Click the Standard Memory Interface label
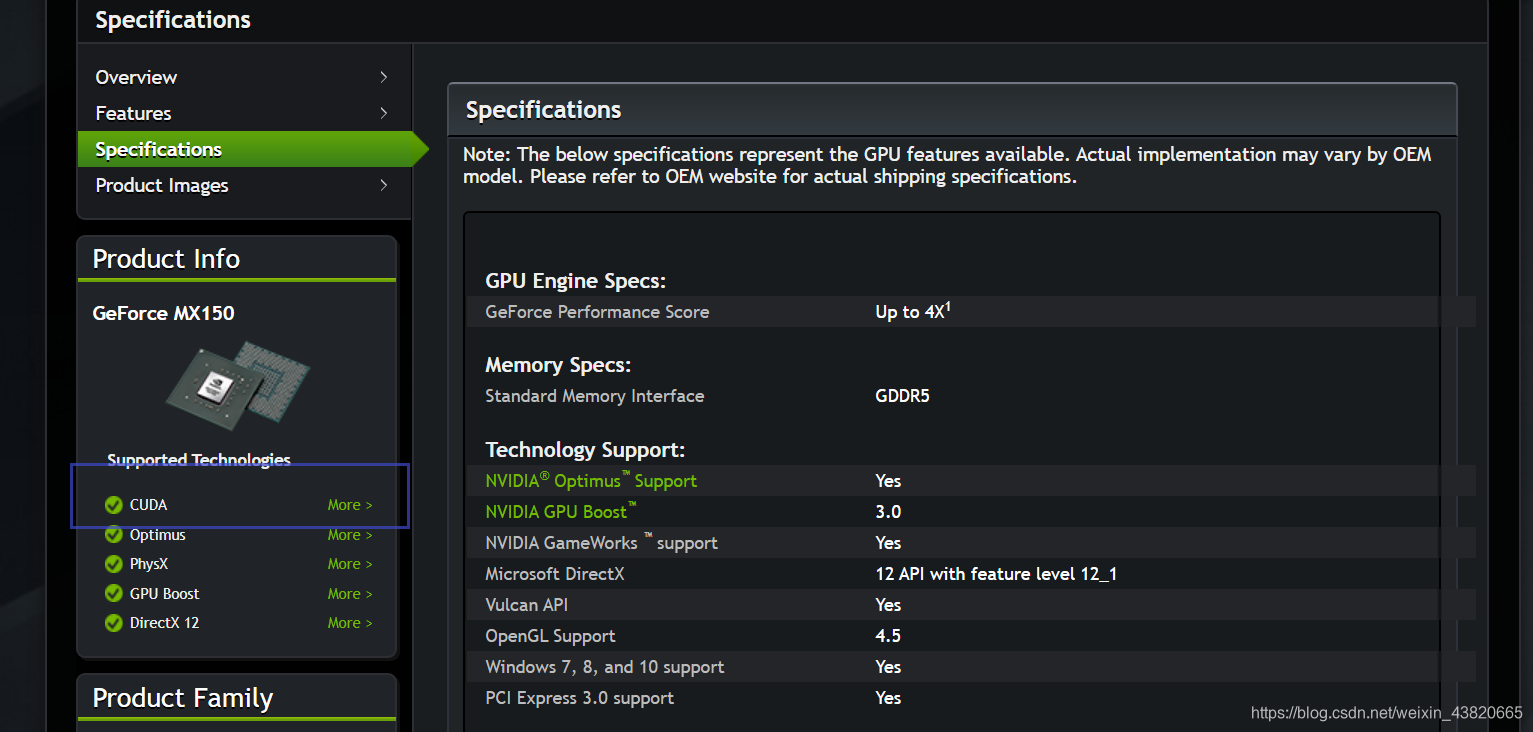Image resolution: width=1533 pixels, height=732 pixels. pos(594,396)
